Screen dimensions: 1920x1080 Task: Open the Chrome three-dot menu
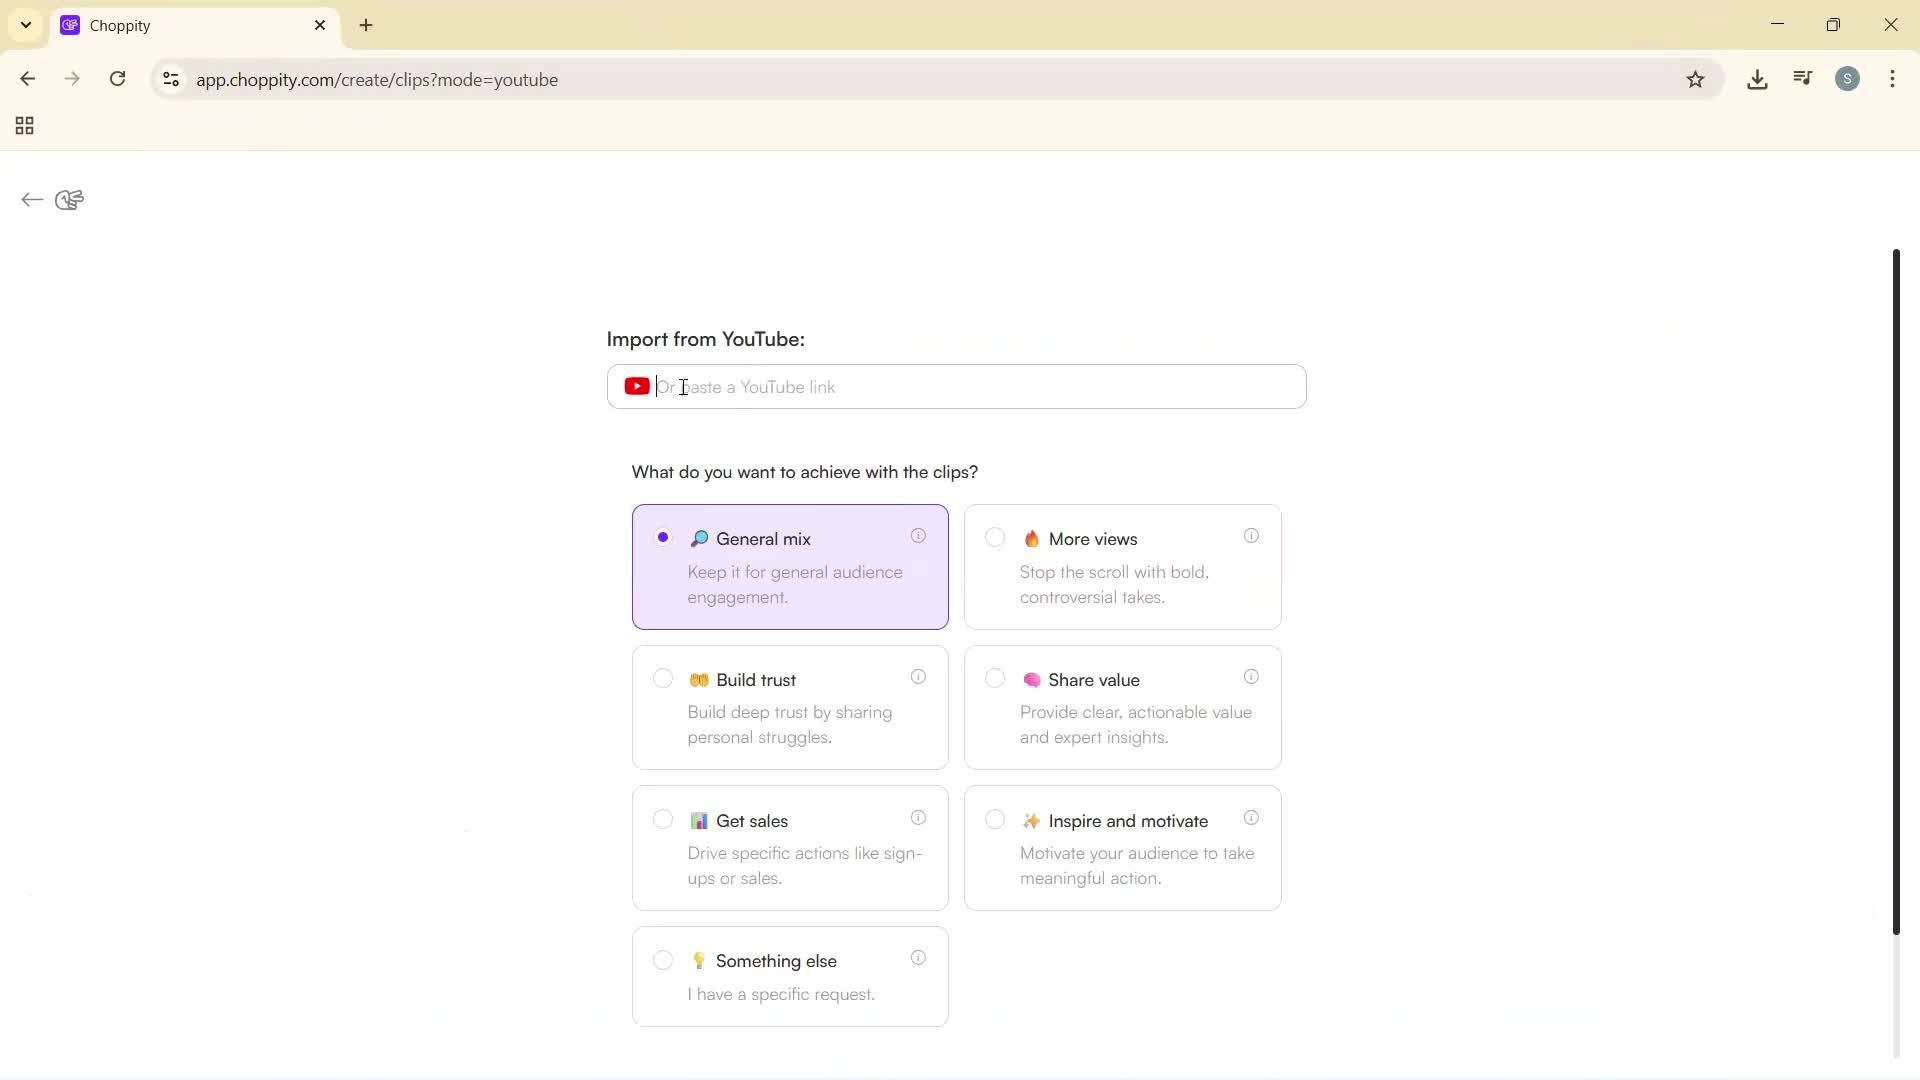click(1893, 79)
